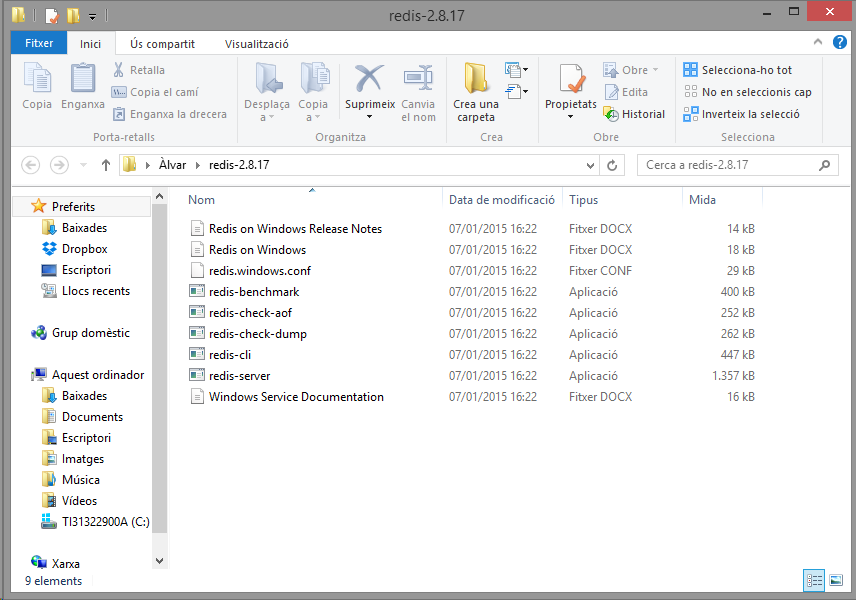Switch to the Visualització tab

257,44
